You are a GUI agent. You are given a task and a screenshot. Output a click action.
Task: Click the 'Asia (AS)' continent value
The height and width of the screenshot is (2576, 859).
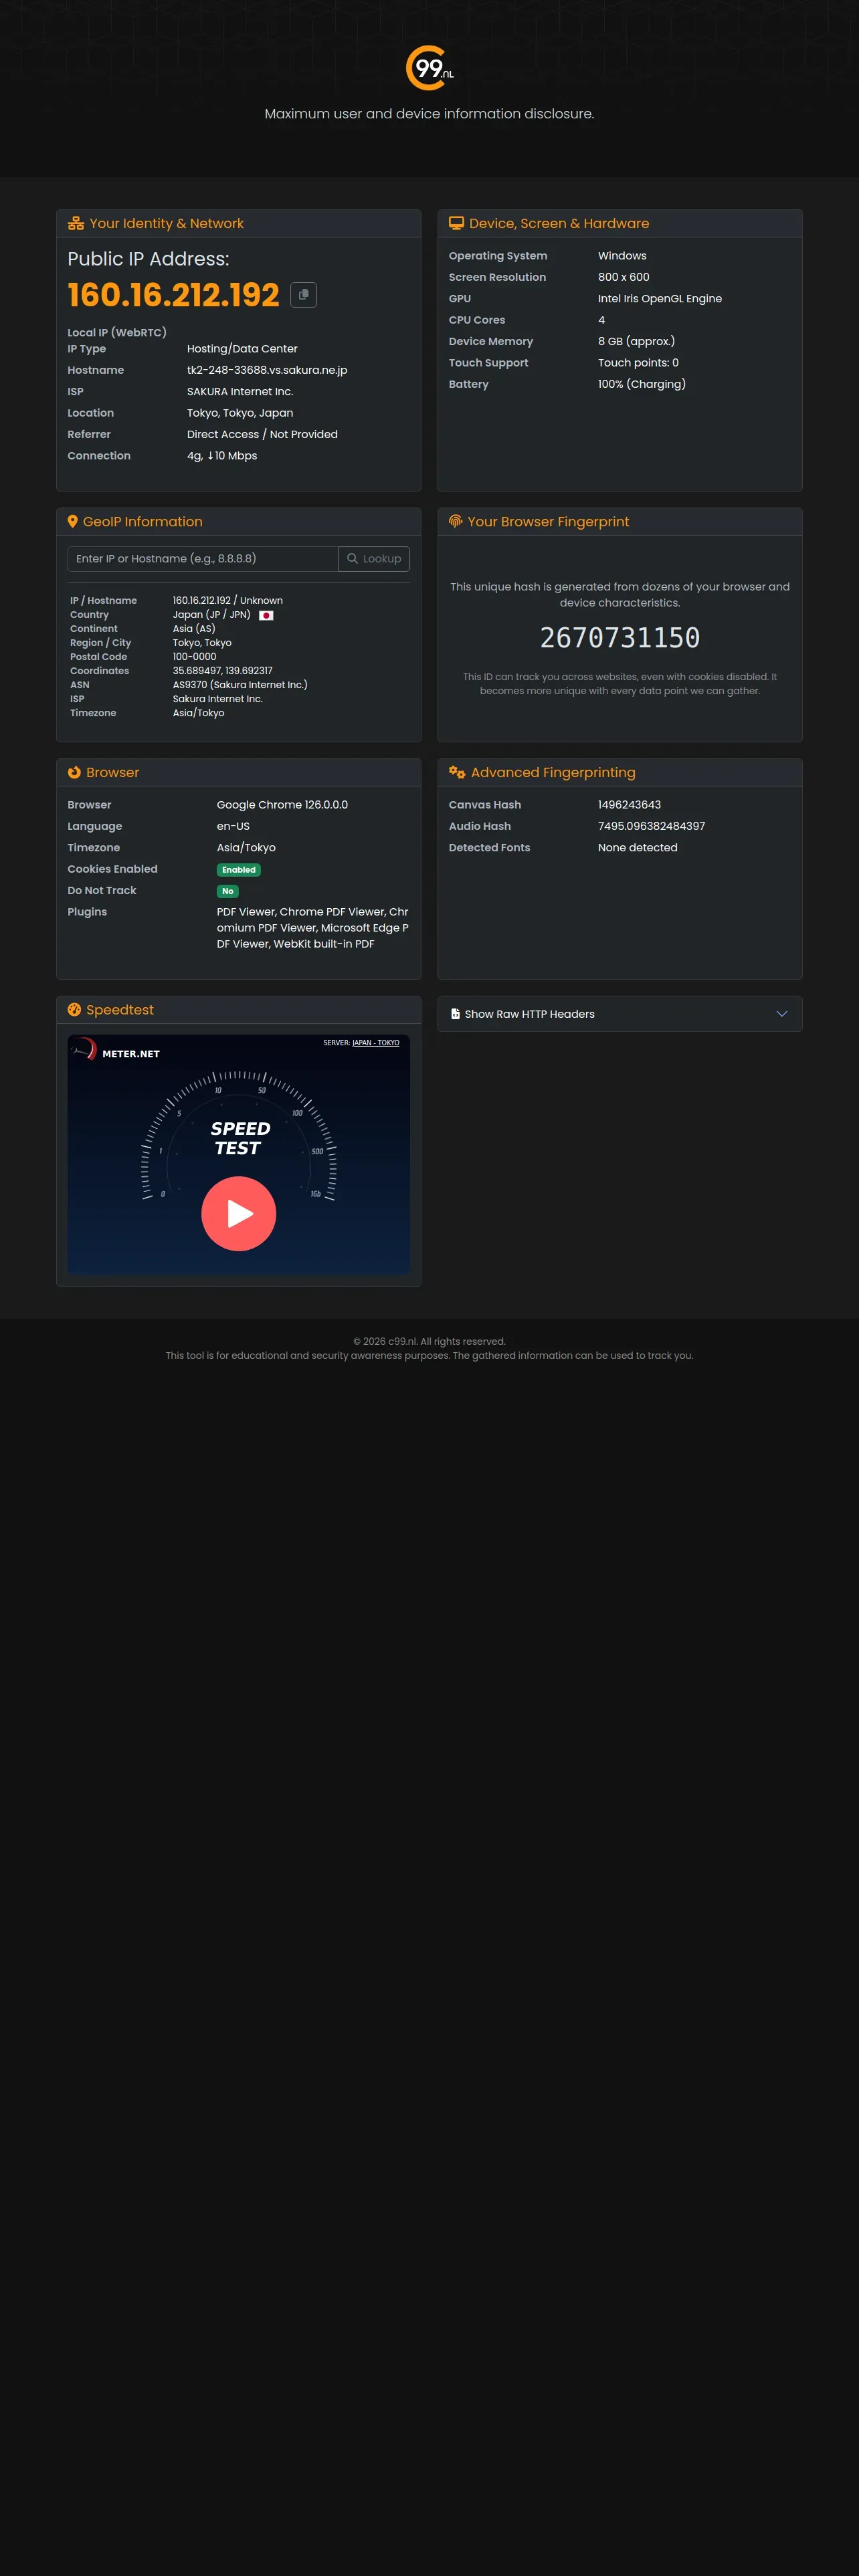point(194,629)
